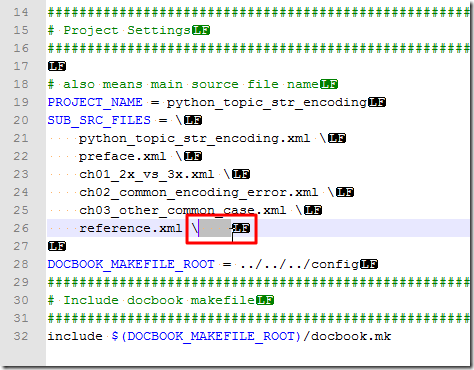Click ch02_common_encoding_error.xml entry
The height and width of the screenshot is (370, 474).
click(198, 193)
